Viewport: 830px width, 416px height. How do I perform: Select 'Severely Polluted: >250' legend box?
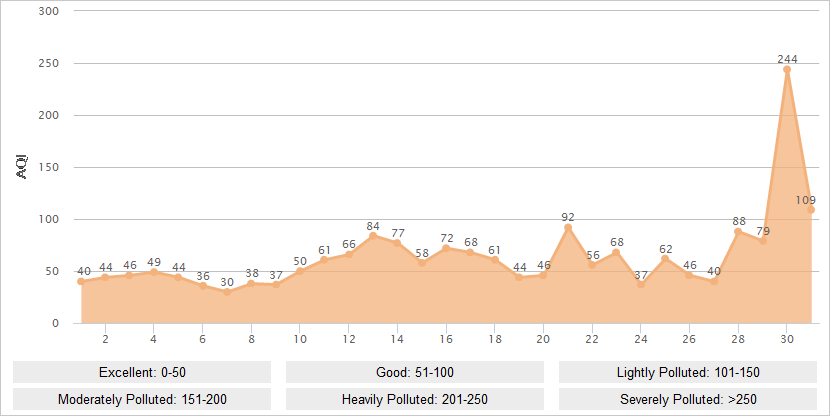(688, 399)
